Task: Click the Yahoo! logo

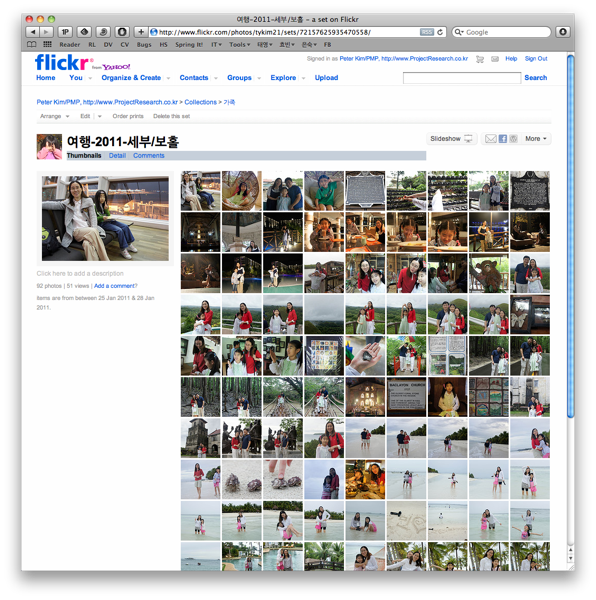Action: [x=116, y=67]
